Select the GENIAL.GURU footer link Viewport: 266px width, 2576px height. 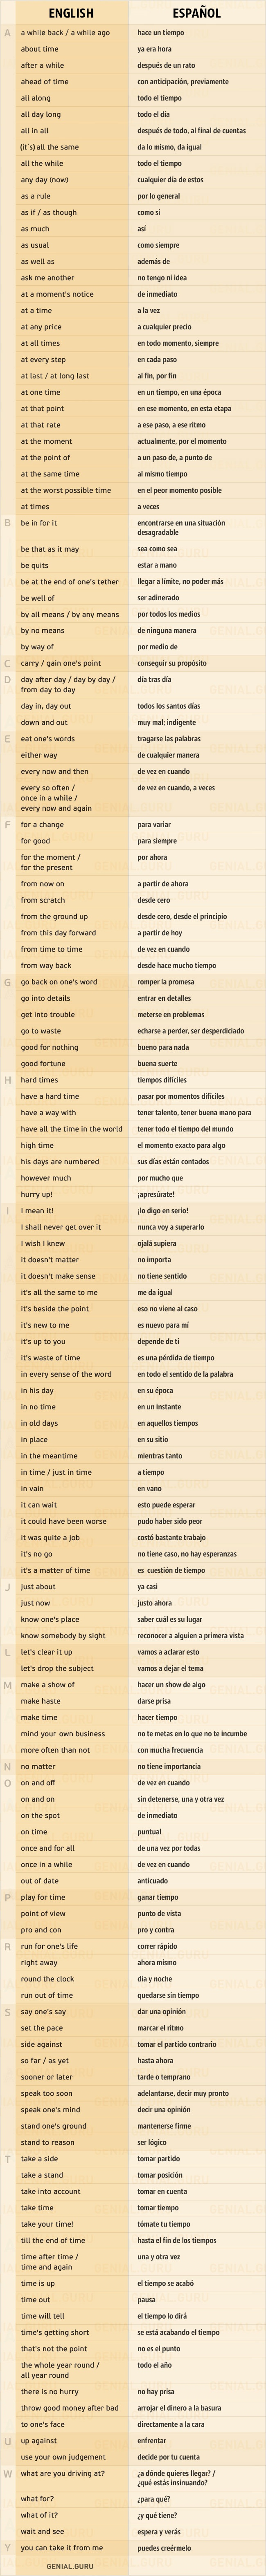pos(69,2565)
